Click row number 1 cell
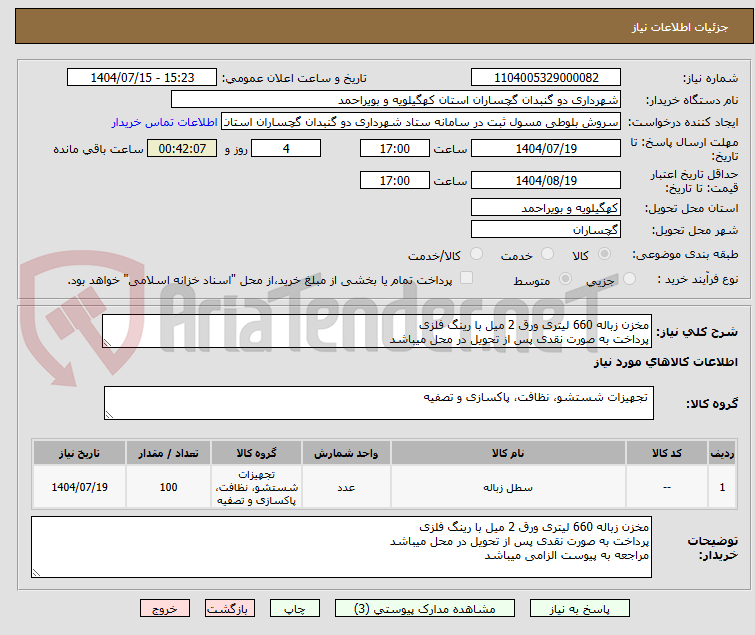Viewport: 755px width, 635px height. pyautogui.click(x=722, y=487)
